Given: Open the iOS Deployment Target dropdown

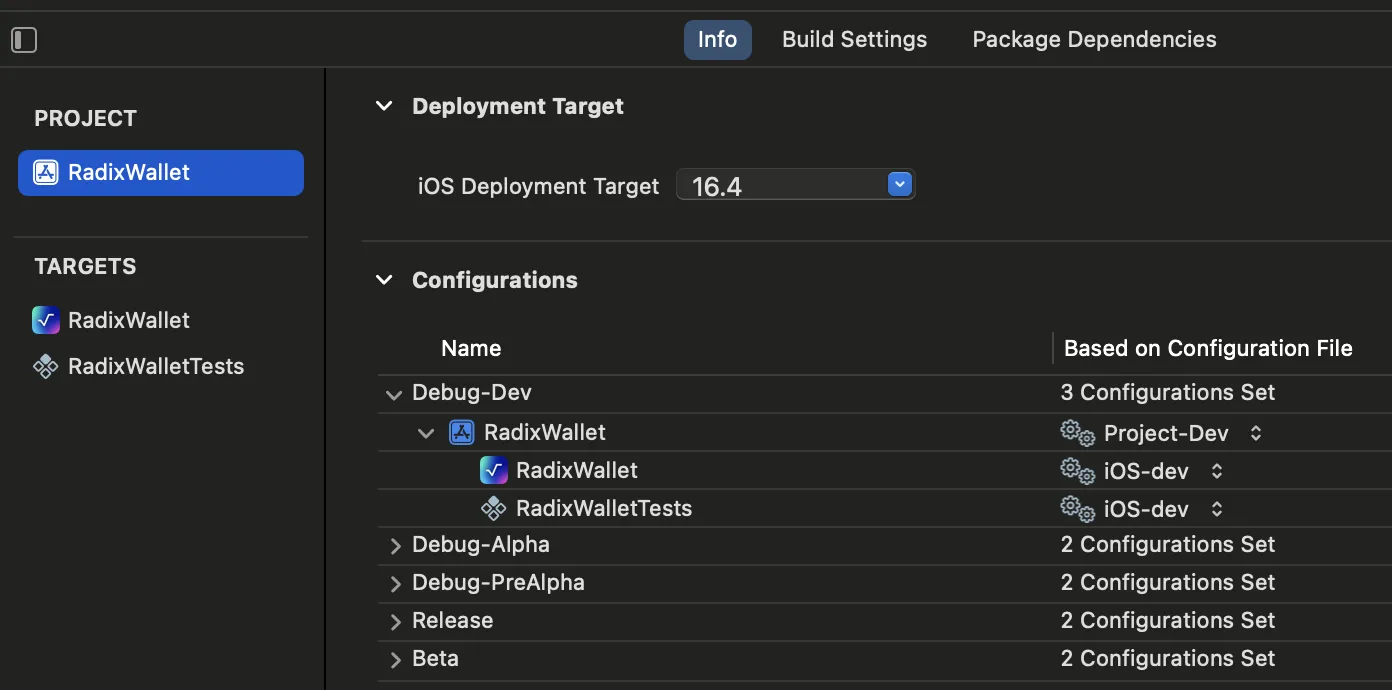Looking at the screenshot, I should tap(900, 185).
